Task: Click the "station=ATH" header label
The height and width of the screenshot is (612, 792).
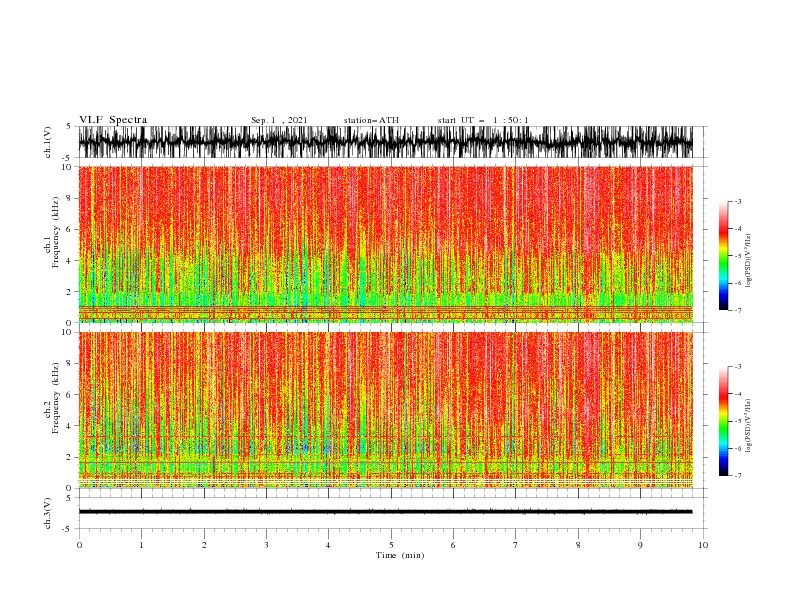Action: [x=371, y=120]
